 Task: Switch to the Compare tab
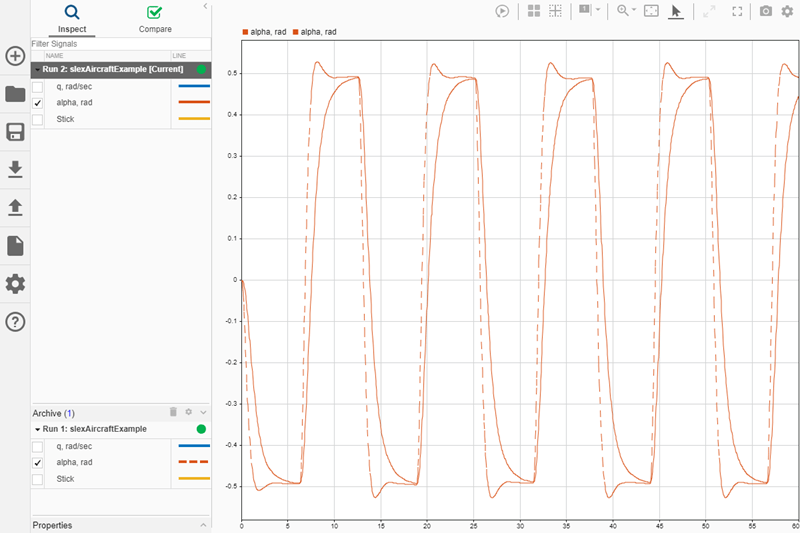(x=153, y=19)
